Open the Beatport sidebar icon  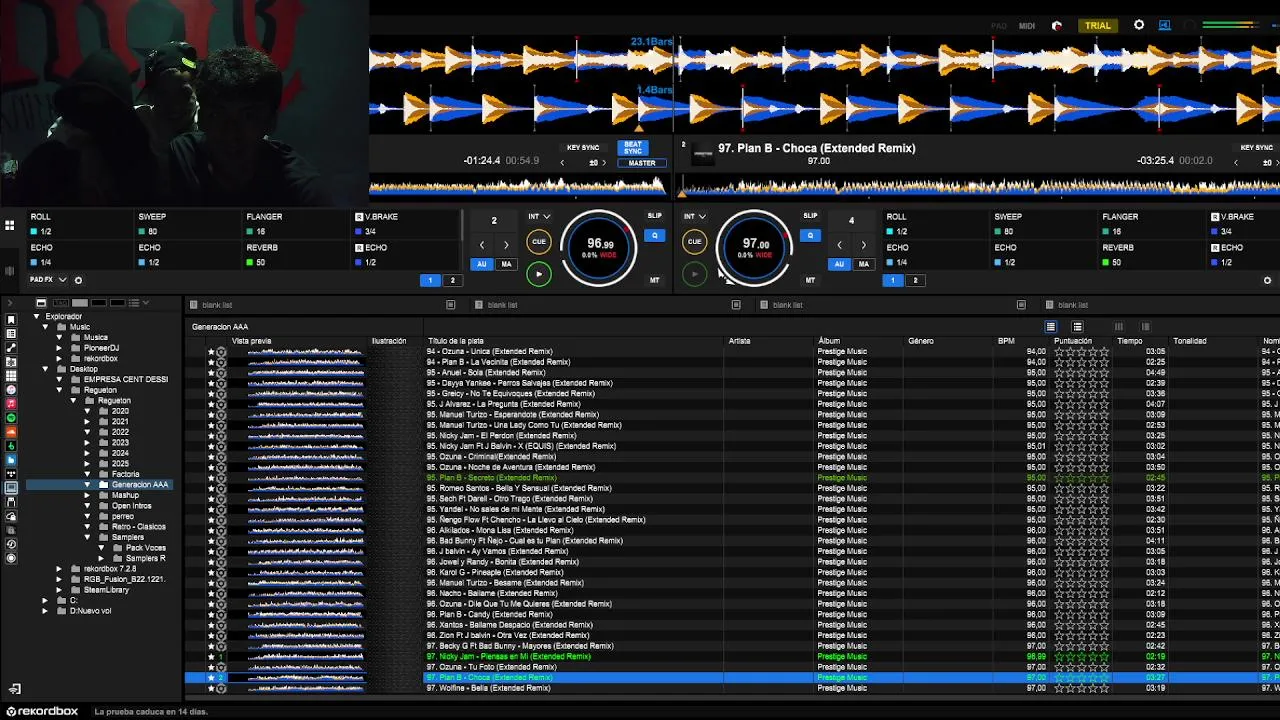(x=11, y=445)
